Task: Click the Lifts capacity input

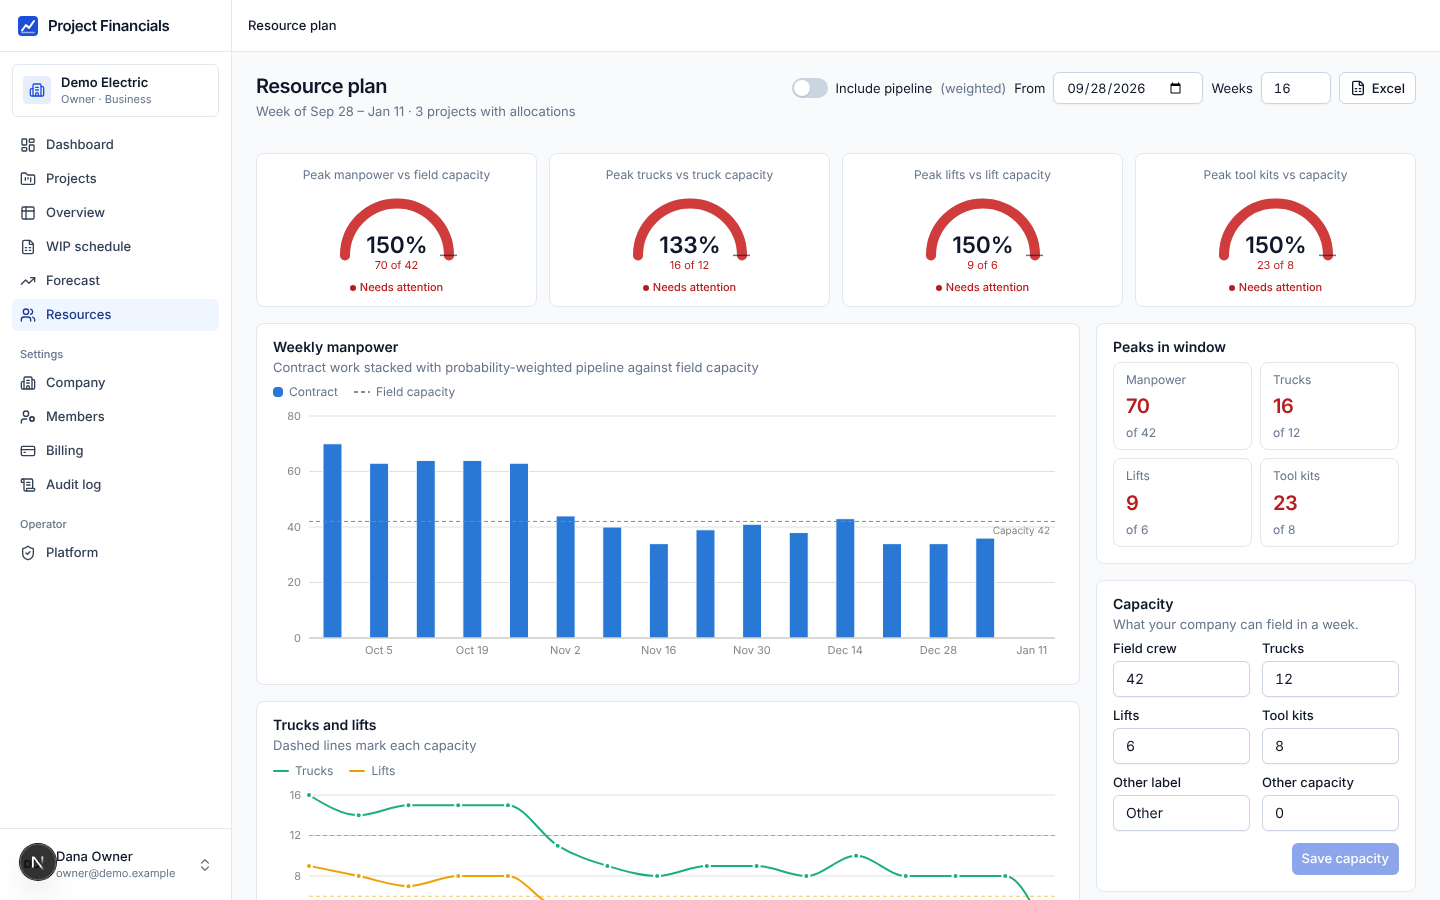Action: click(1181, 746)
